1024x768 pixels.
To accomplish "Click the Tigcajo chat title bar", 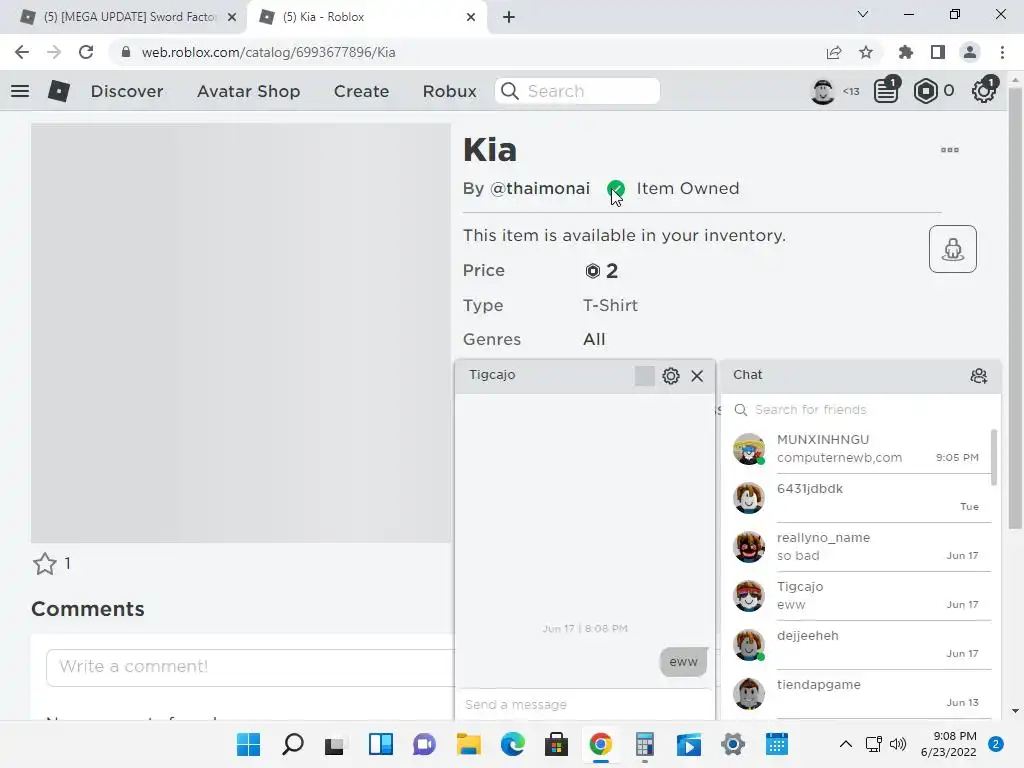I will (x=584, y=376).
